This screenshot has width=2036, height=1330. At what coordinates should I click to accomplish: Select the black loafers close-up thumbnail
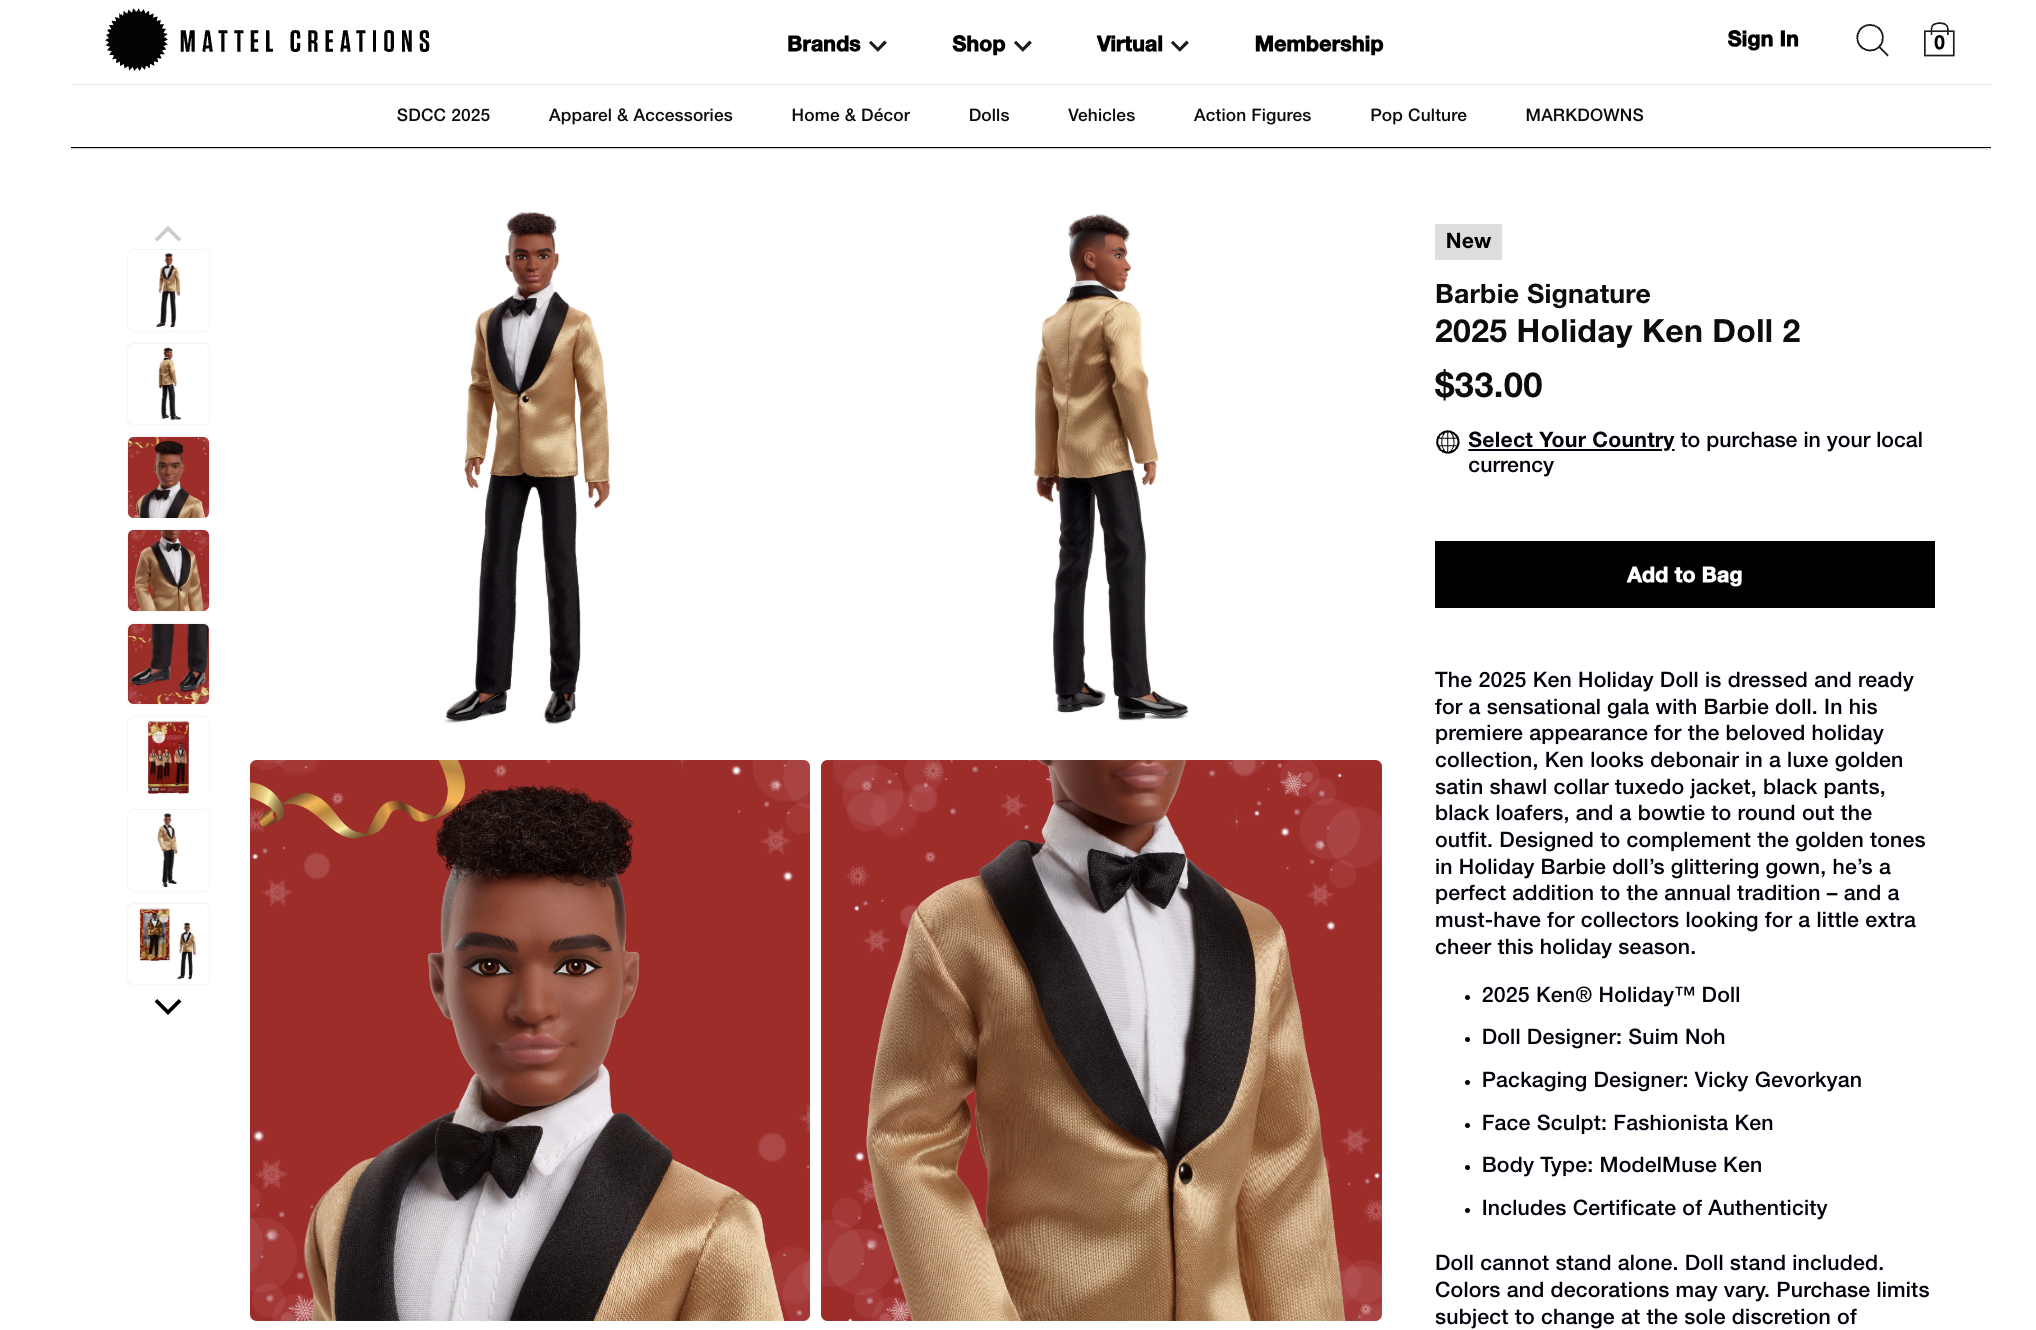click(x=168, y=664)
